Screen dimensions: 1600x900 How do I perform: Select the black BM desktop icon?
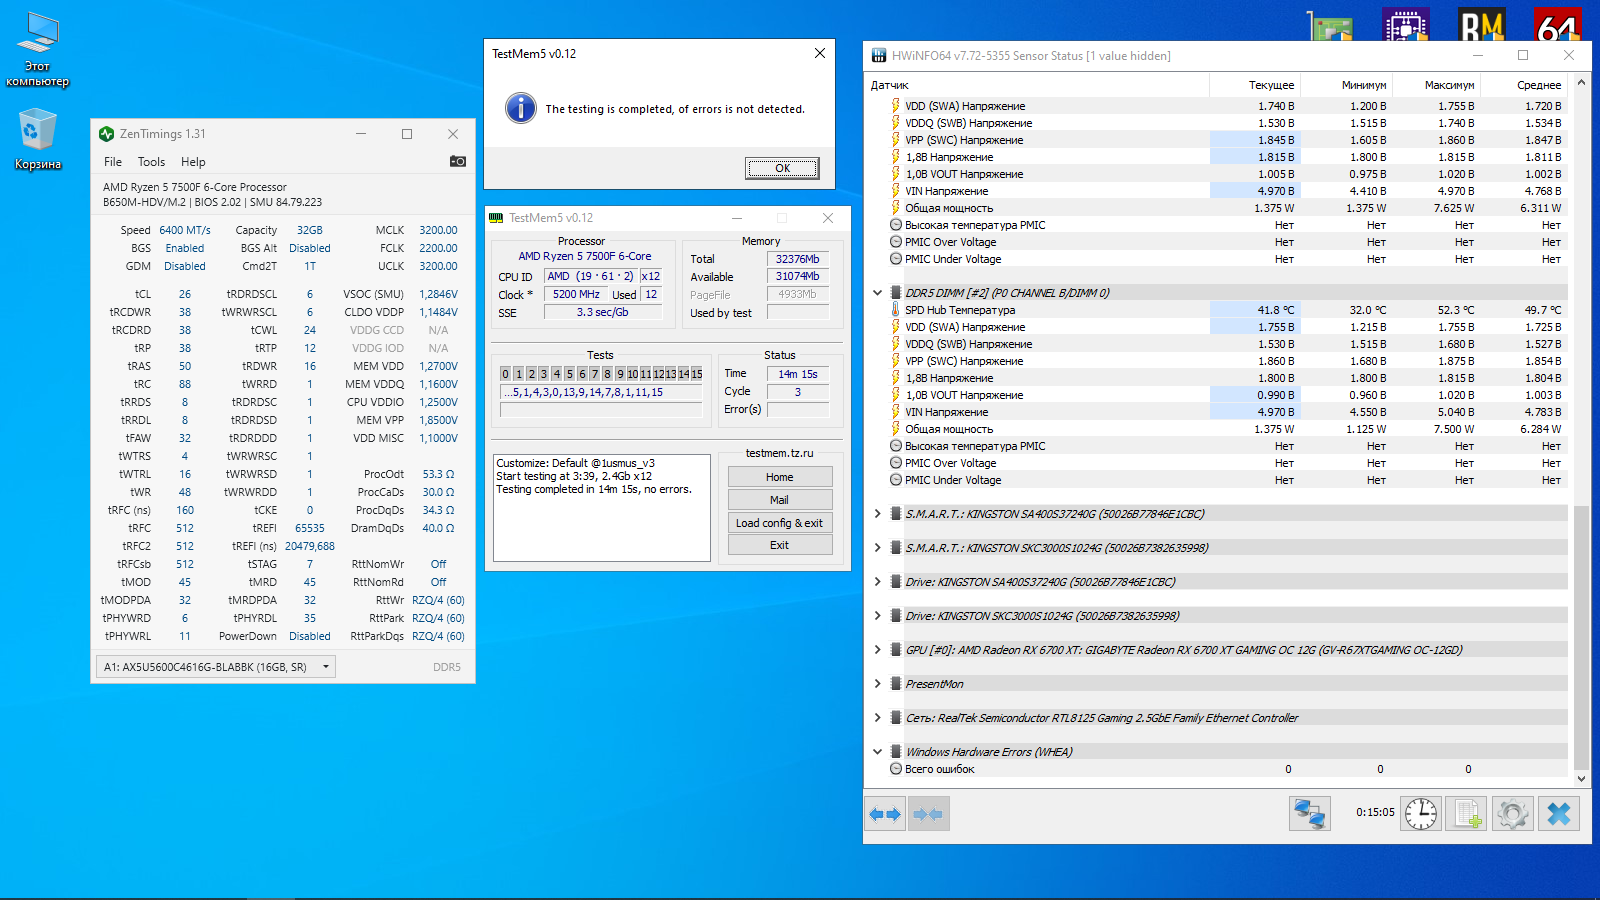(1482, 26)
